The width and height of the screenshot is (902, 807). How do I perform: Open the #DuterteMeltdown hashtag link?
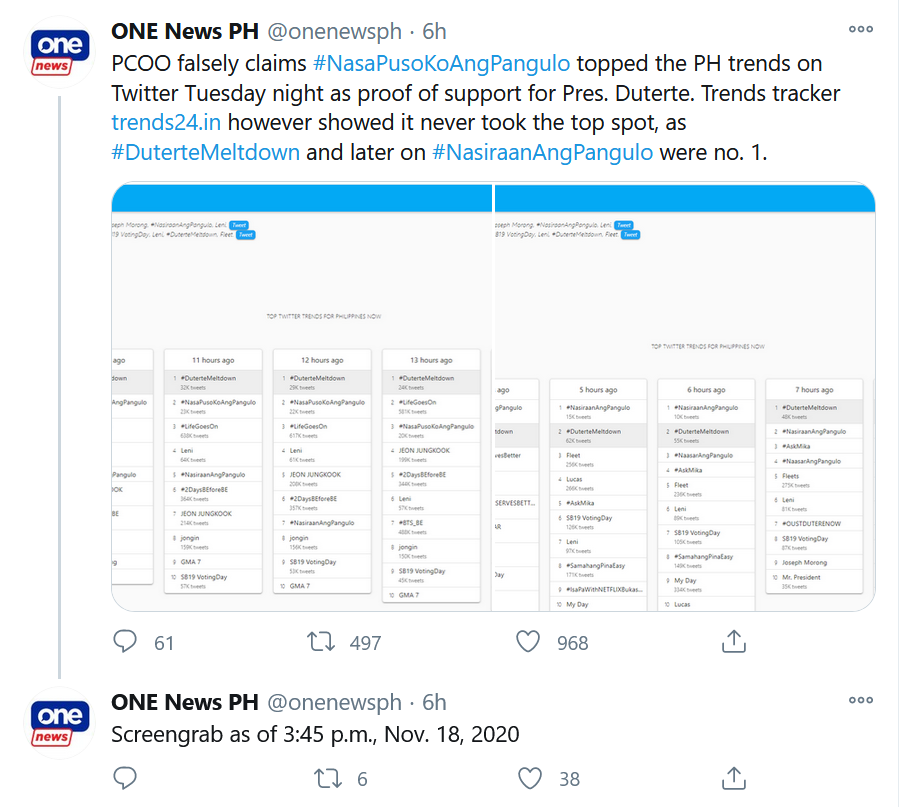tap(205, 152)
